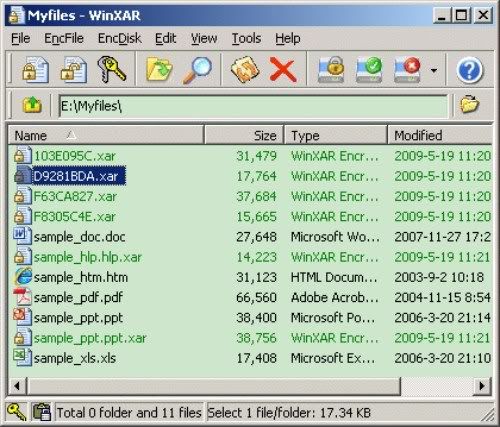The width and height of the screenshot is (500, 427).
Task: Sort by the Modified column header
Action: (x=440, y=135)
